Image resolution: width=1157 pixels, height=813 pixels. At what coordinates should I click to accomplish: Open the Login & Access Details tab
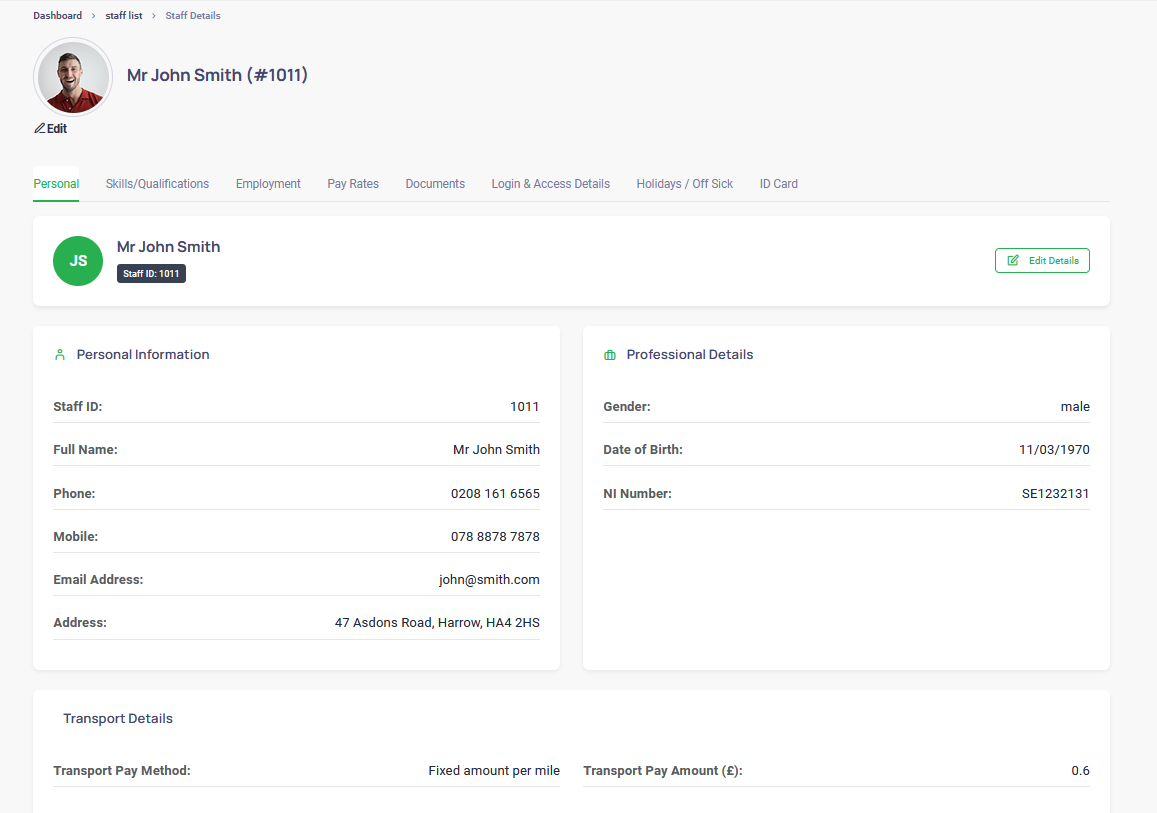[550, 183]
